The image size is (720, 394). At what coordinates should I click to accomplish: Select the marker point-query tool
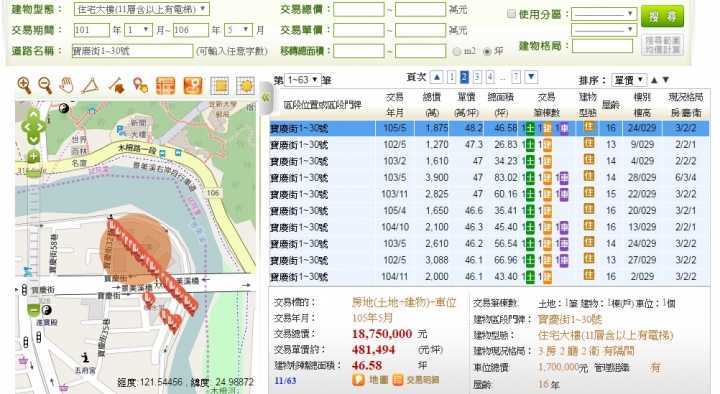[140, 85]
